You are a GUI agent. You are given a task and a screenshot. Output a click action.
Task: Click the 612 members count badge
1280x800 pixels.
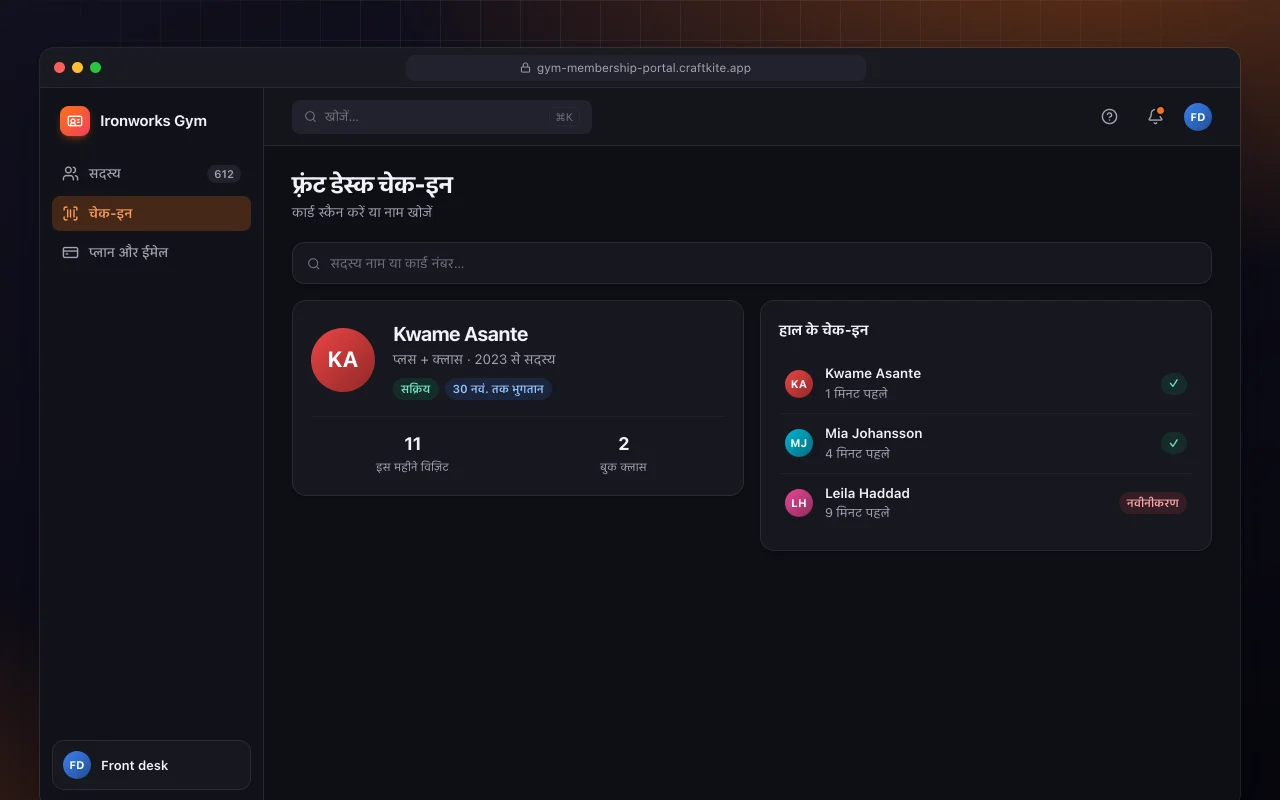pyautogui.click(x=224, y=174)
